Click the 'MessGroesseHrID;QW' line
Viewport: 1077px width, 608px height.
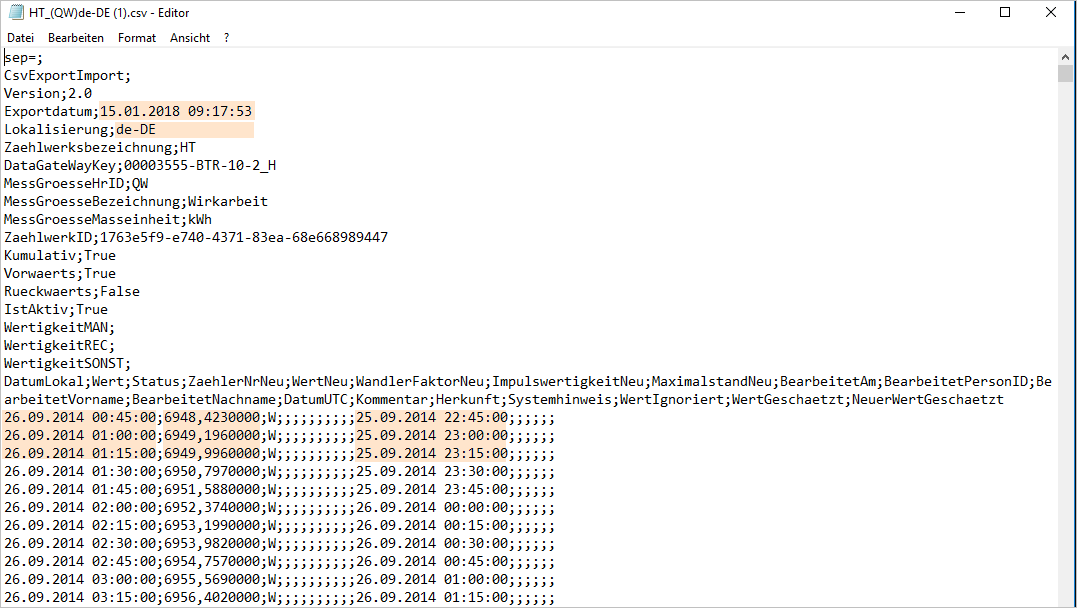(x=76, y=183)
